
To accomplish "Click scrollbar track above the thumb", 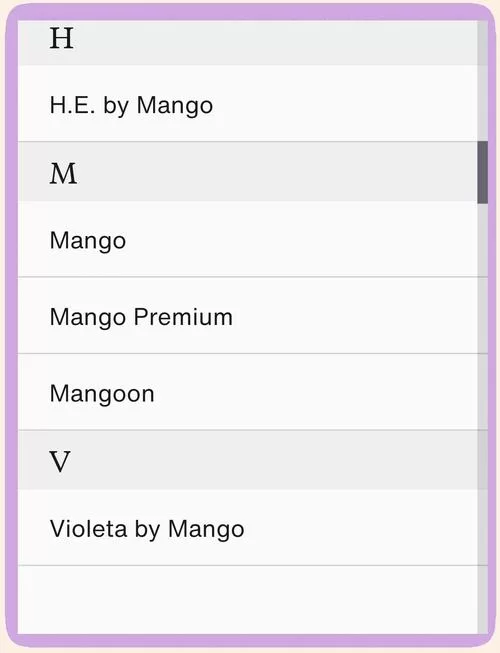I will 483,81.
